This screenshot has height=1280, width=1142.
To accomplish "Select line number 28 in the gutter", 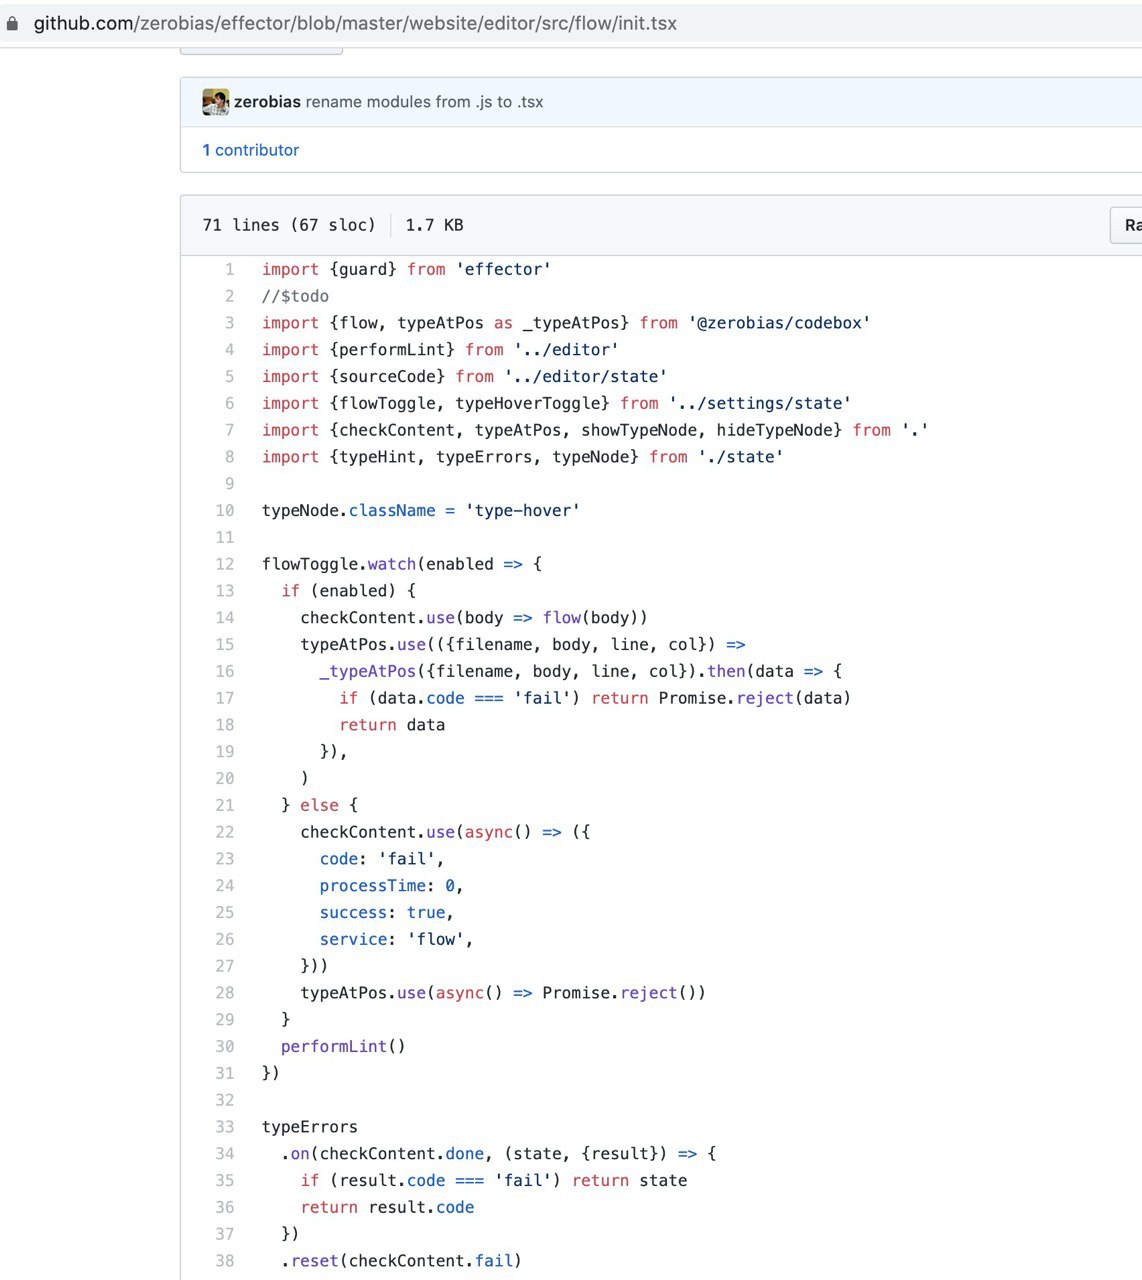I will coord(225,993).
